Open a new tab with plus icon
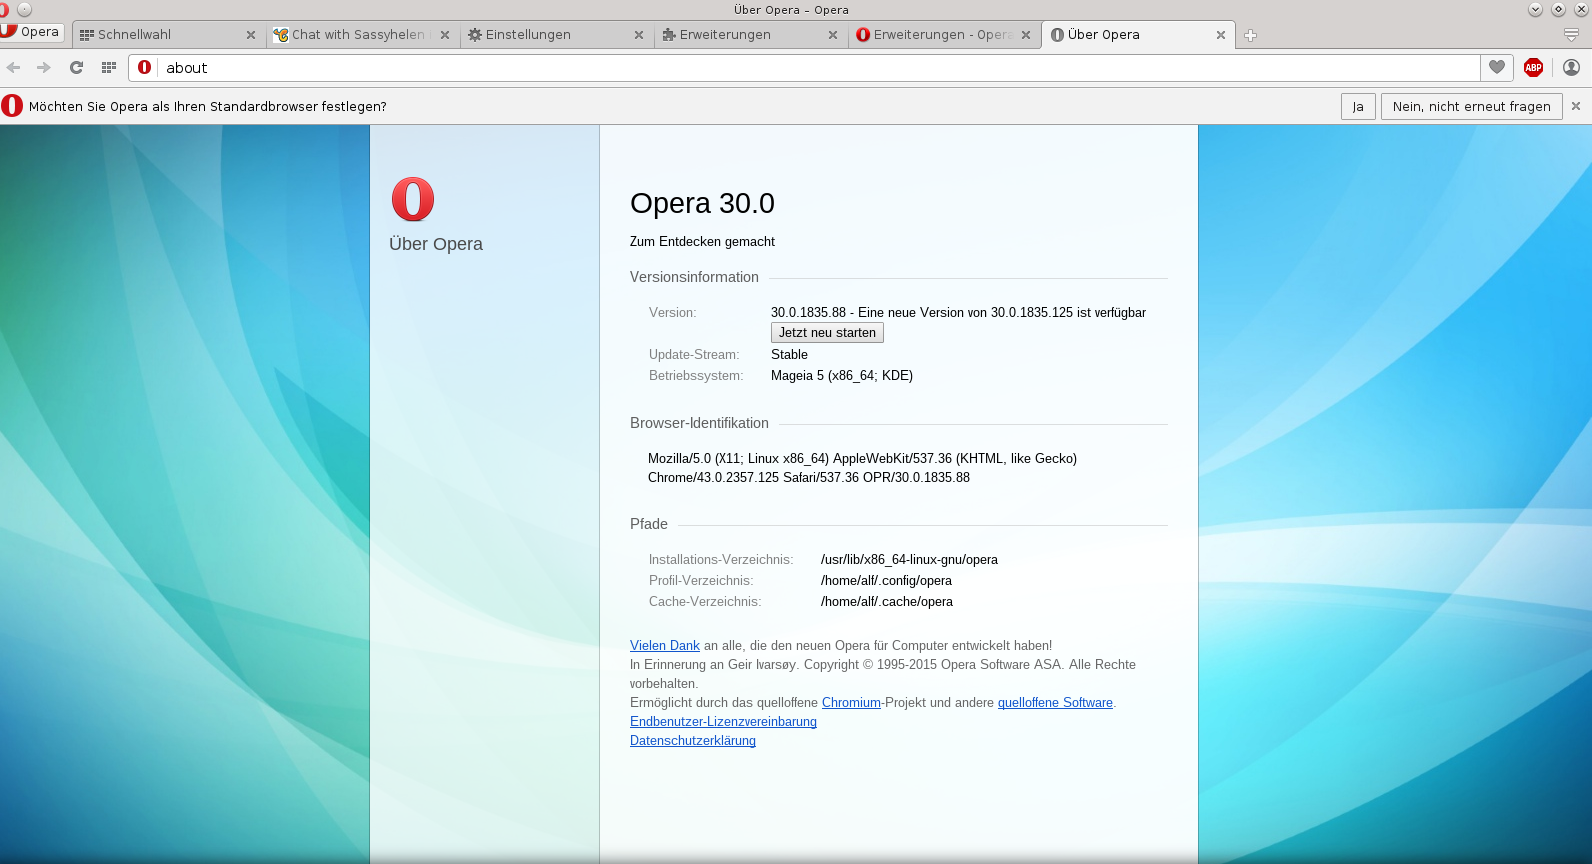This screenshot has height=864, width=1592. click(1250, 35)
